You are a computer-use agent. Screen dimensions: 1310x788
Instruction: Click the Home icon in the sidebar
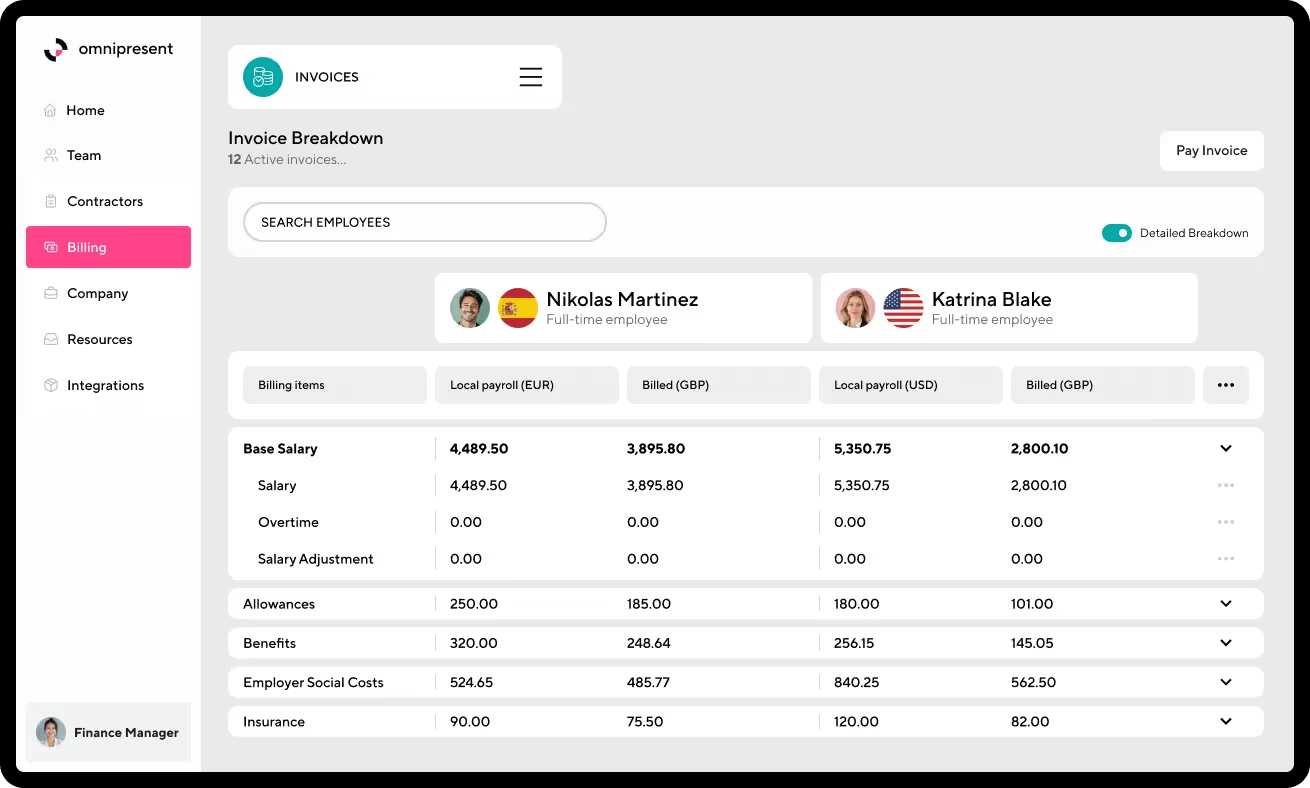pos(50,110)
